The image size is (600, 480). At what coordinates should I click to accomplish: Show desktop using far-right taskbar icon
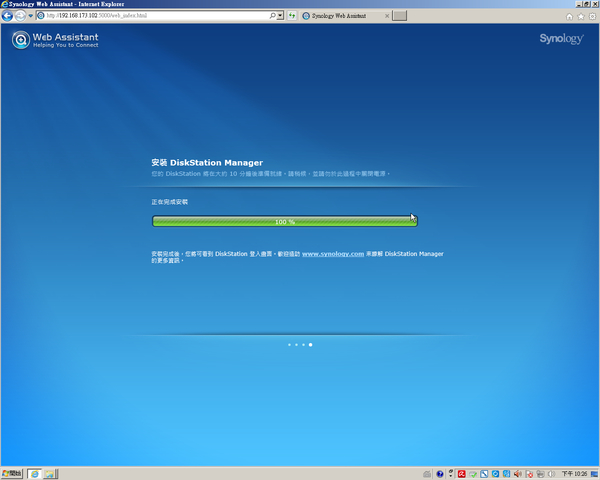(x=594, y=474)
